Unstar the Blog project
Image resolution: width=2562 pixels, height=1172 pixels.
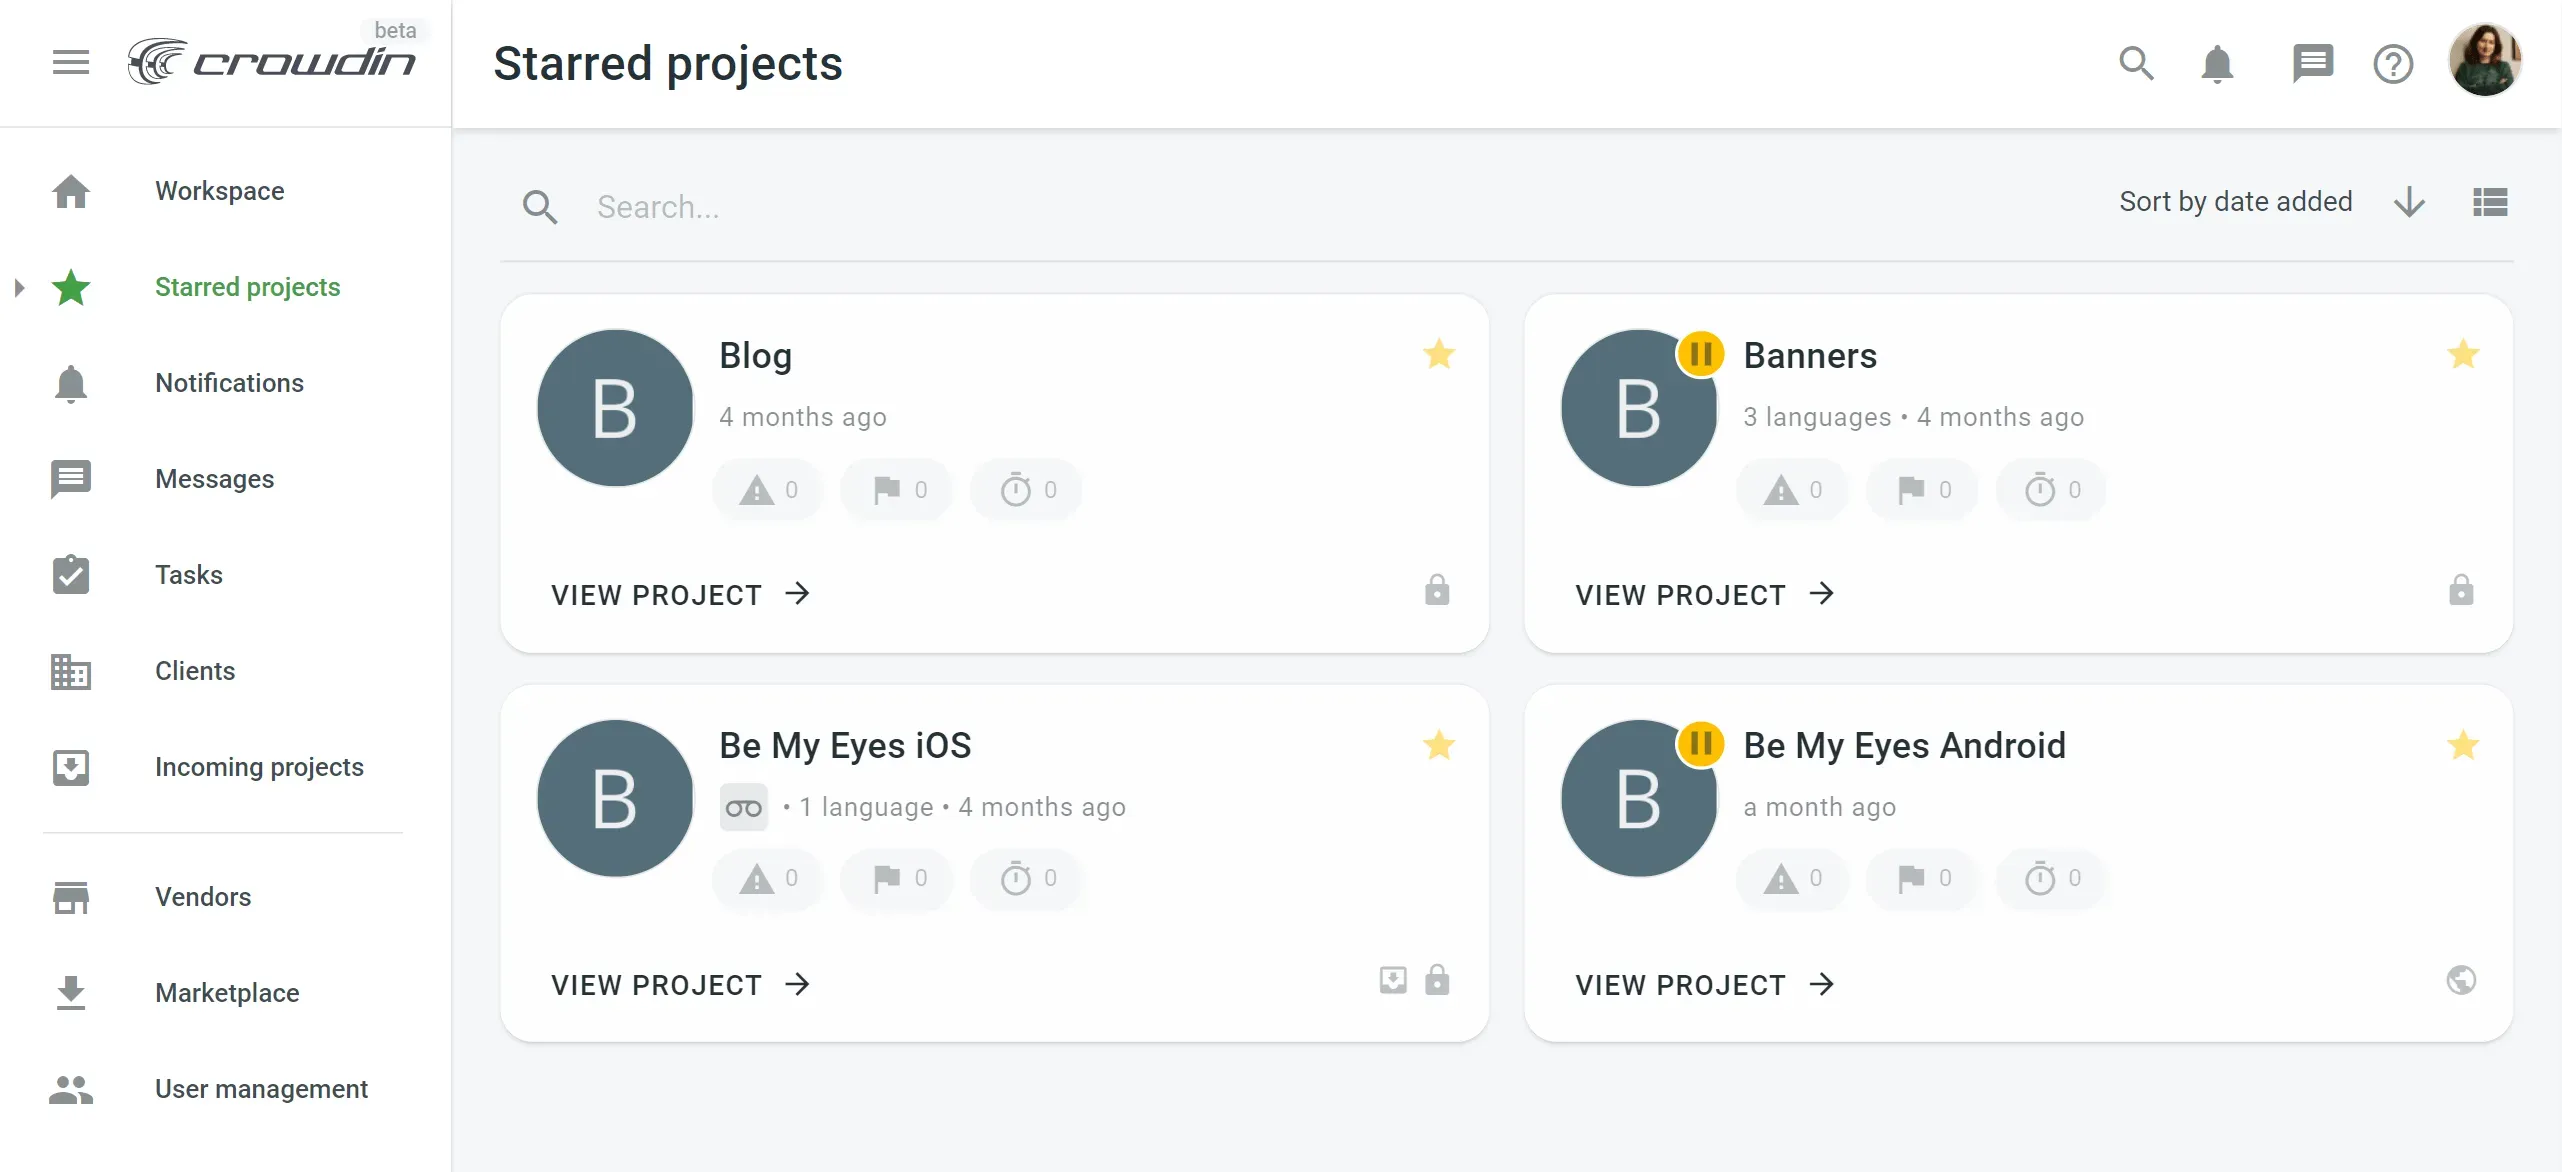click(x=1438, y=354)
